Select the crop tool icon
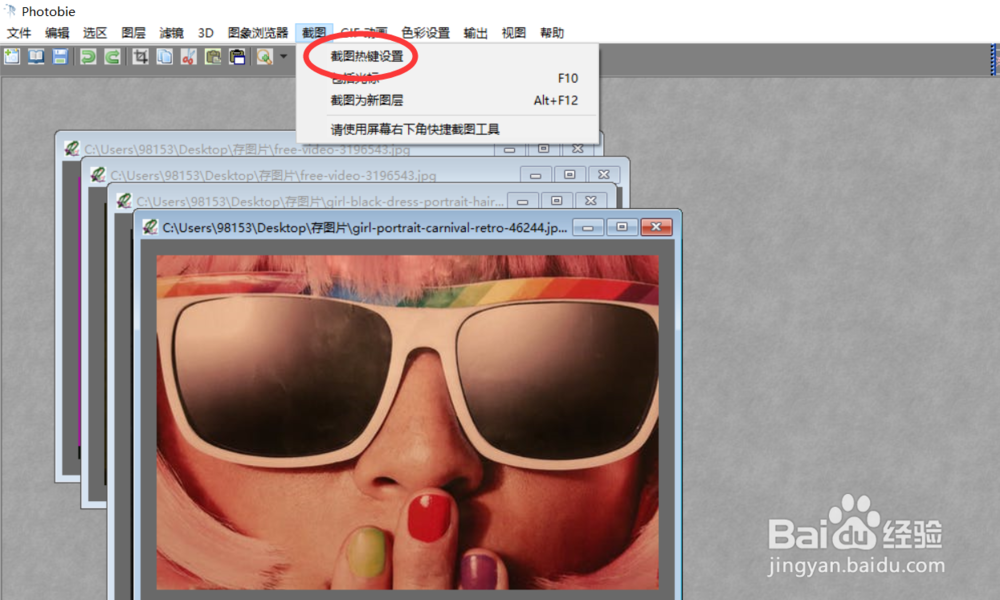1000x600 pixels. coord(140,57)
